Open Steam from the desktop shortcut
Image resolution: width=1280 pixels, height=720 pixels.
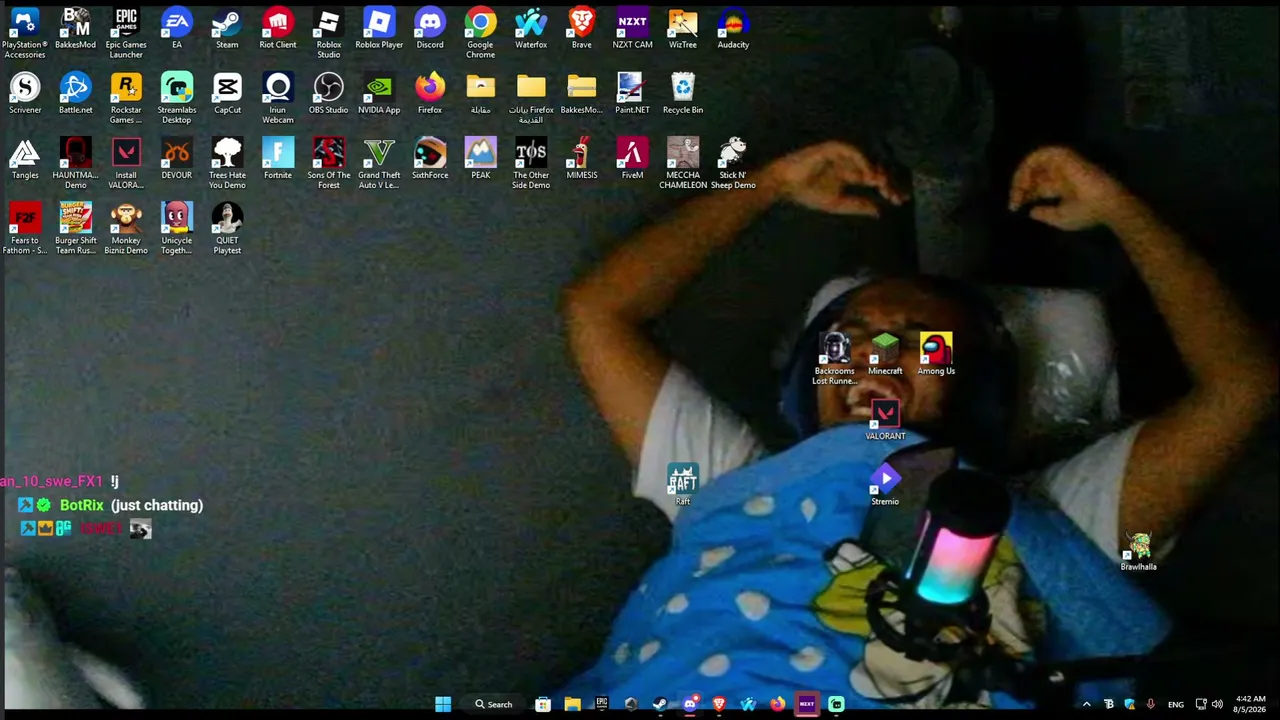coord(227,28)
